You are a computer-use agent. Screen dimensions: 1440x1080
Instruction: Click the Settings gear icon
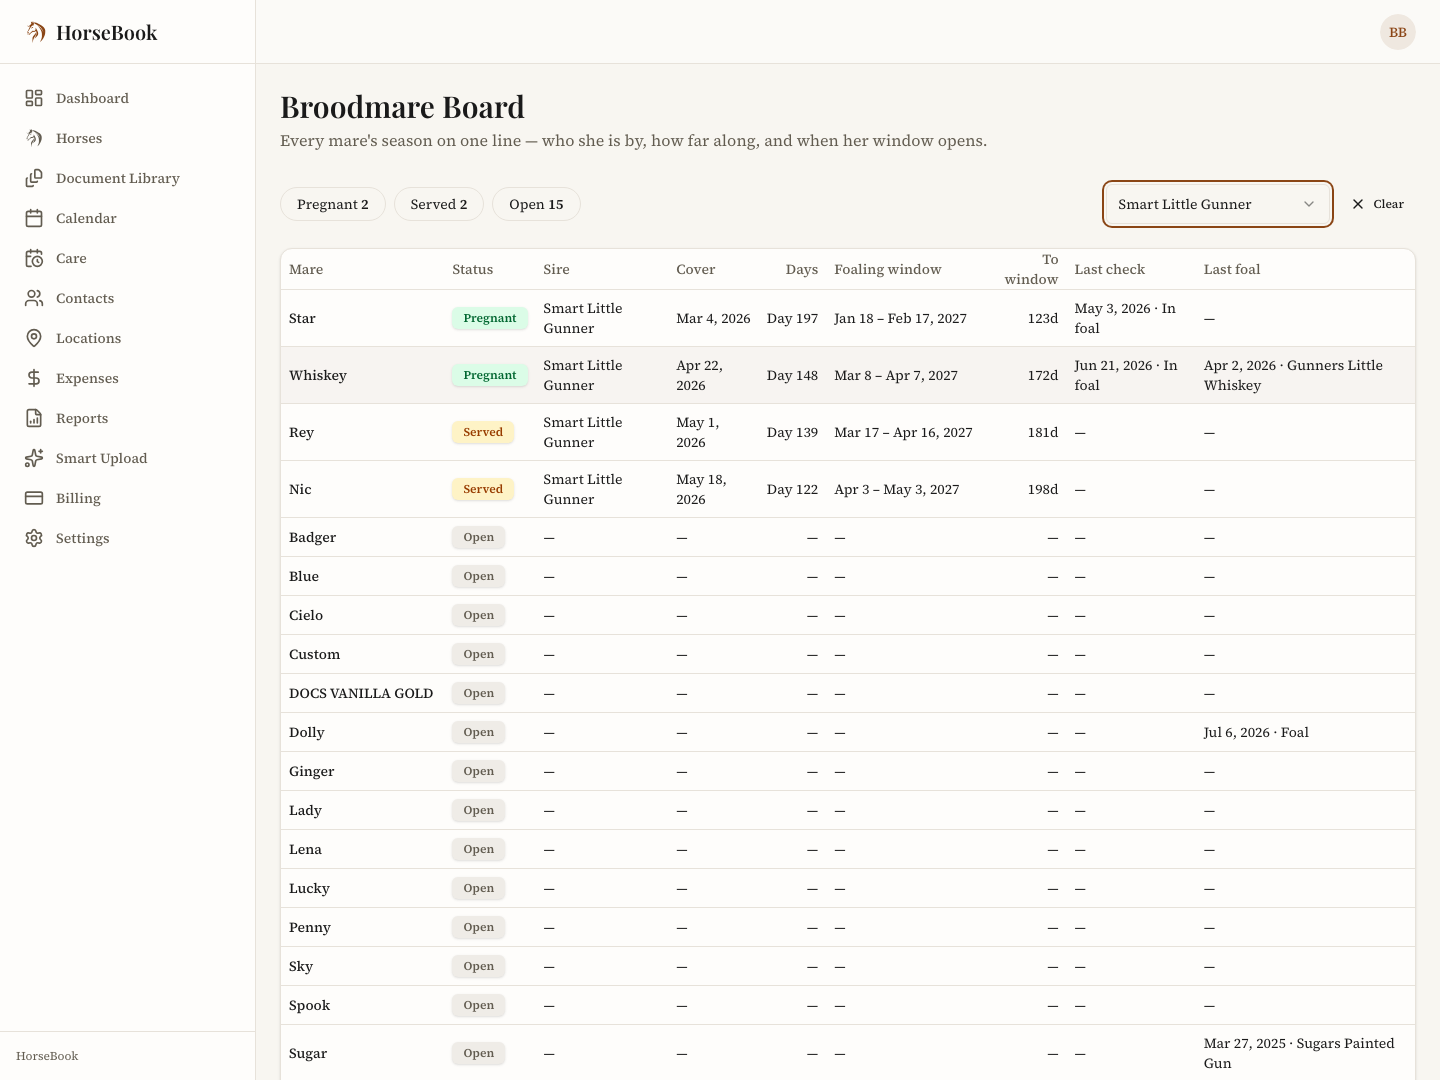pyautogui.click(x=34, y=538)
